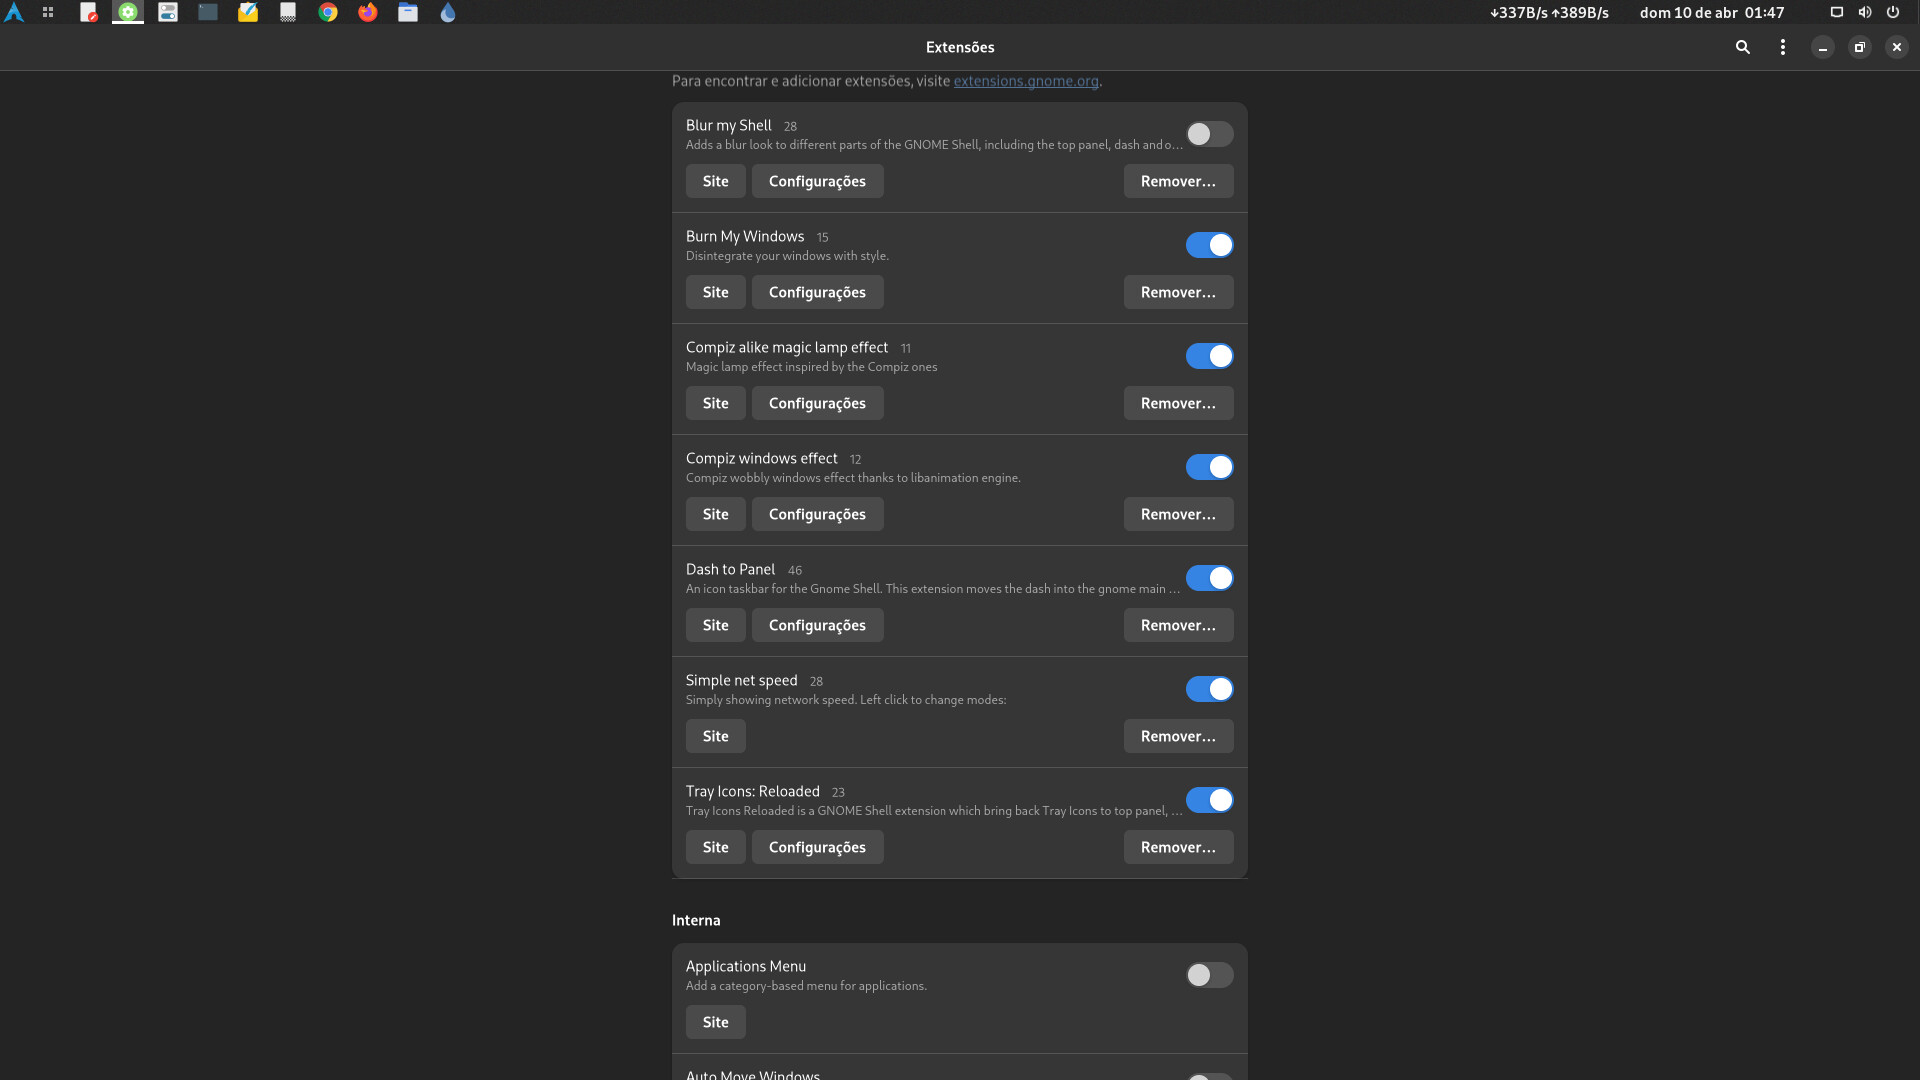Launch the terminal icon in the top panel
The image size is (1920, 1080).
[x=208, y=13]
